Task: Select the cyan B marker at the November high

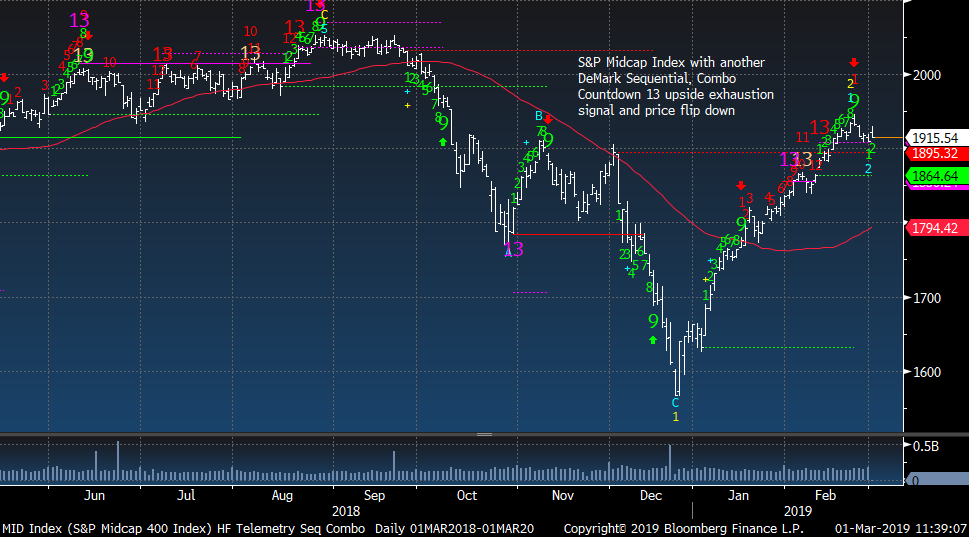Action: (x=539, y=116)
